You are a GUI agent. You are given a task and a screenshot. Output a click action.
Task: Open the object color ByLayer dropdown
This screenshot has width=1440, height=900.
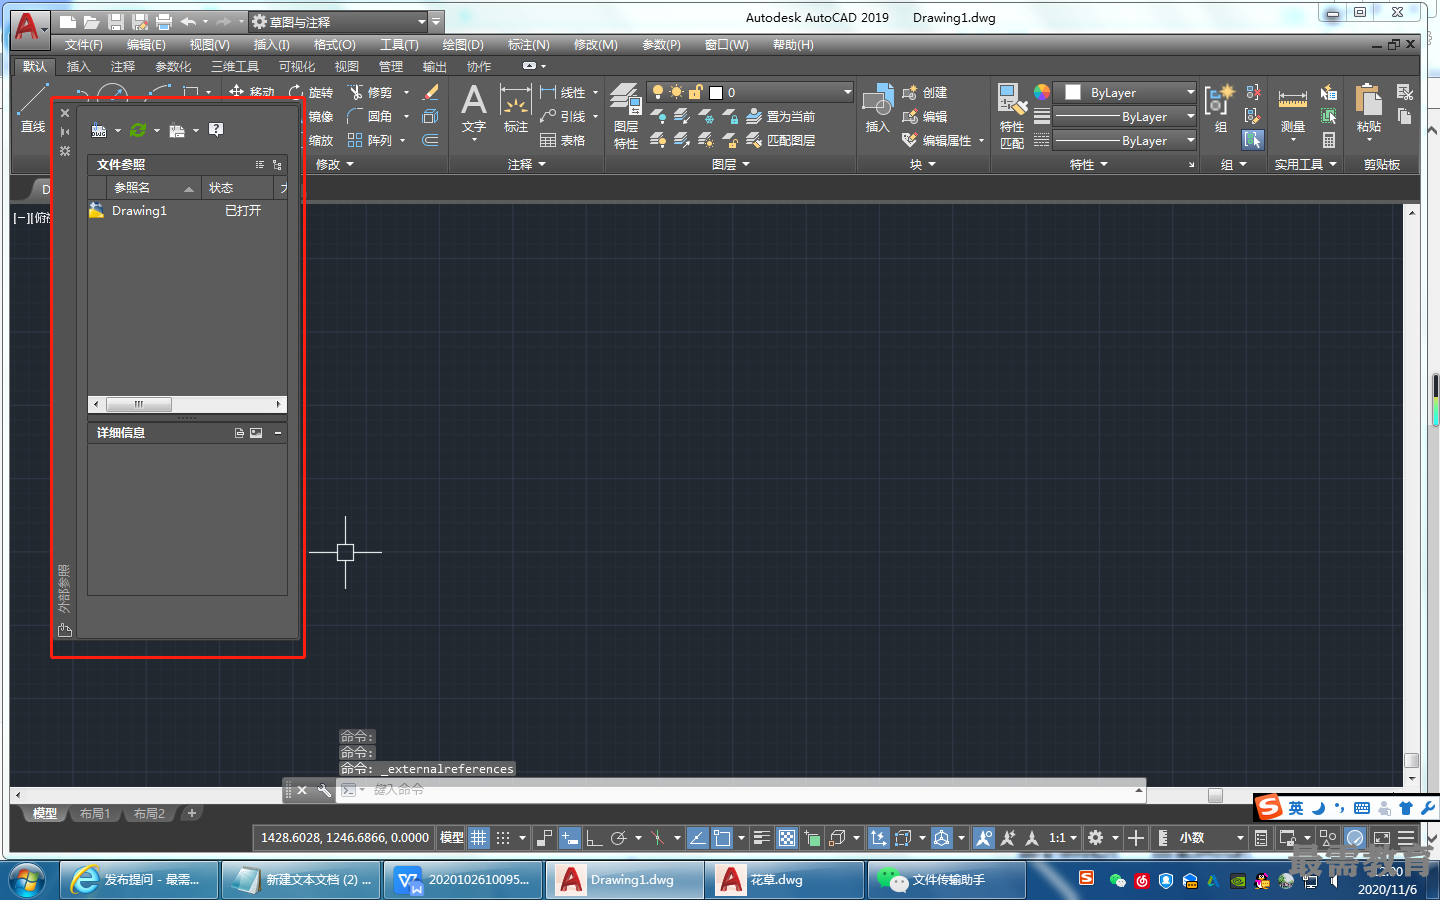click(1125, 92)
